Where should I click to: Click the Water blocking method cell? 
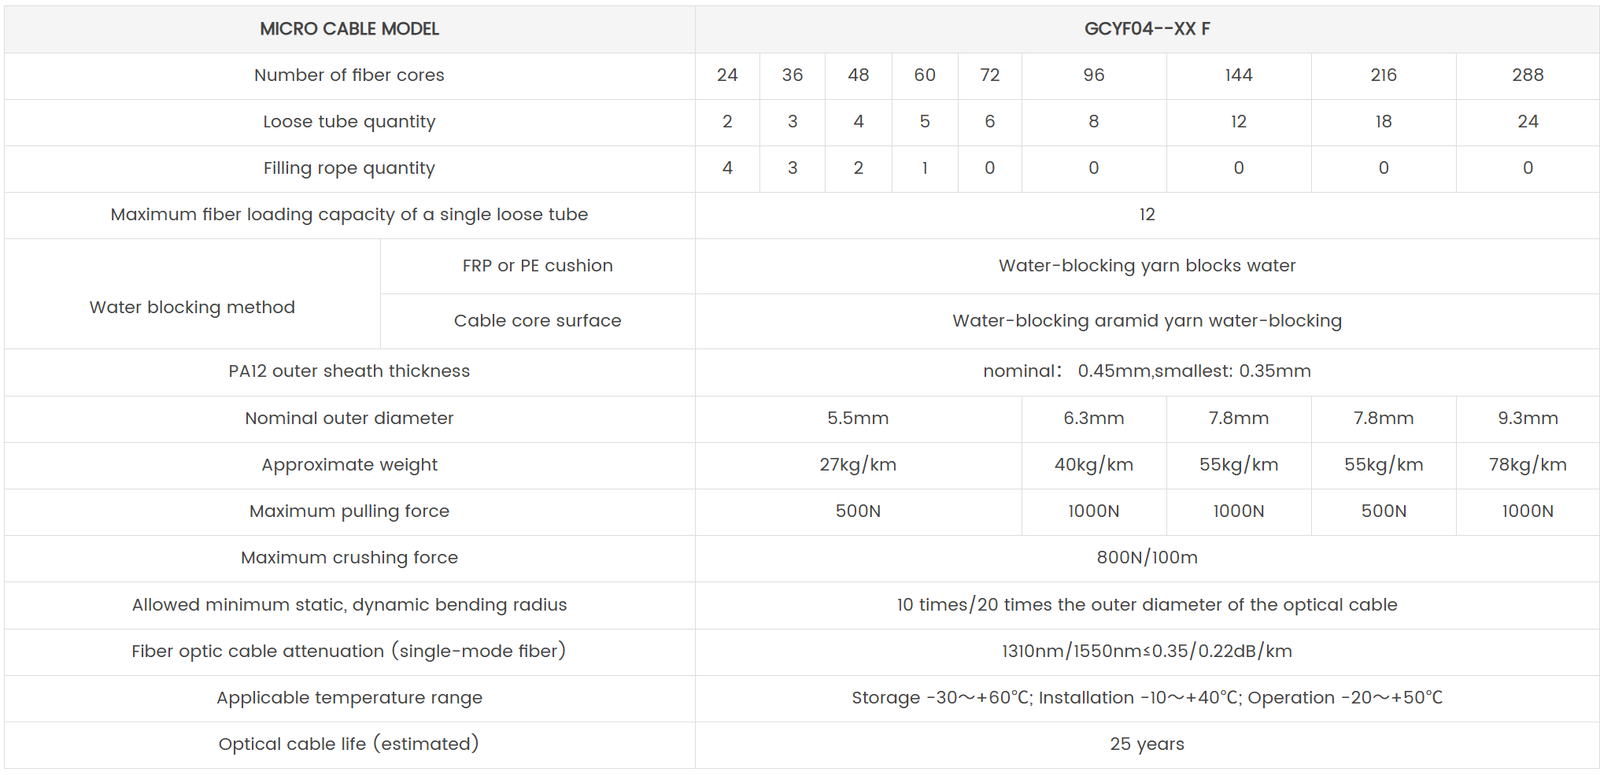click(x=192, y=307)
